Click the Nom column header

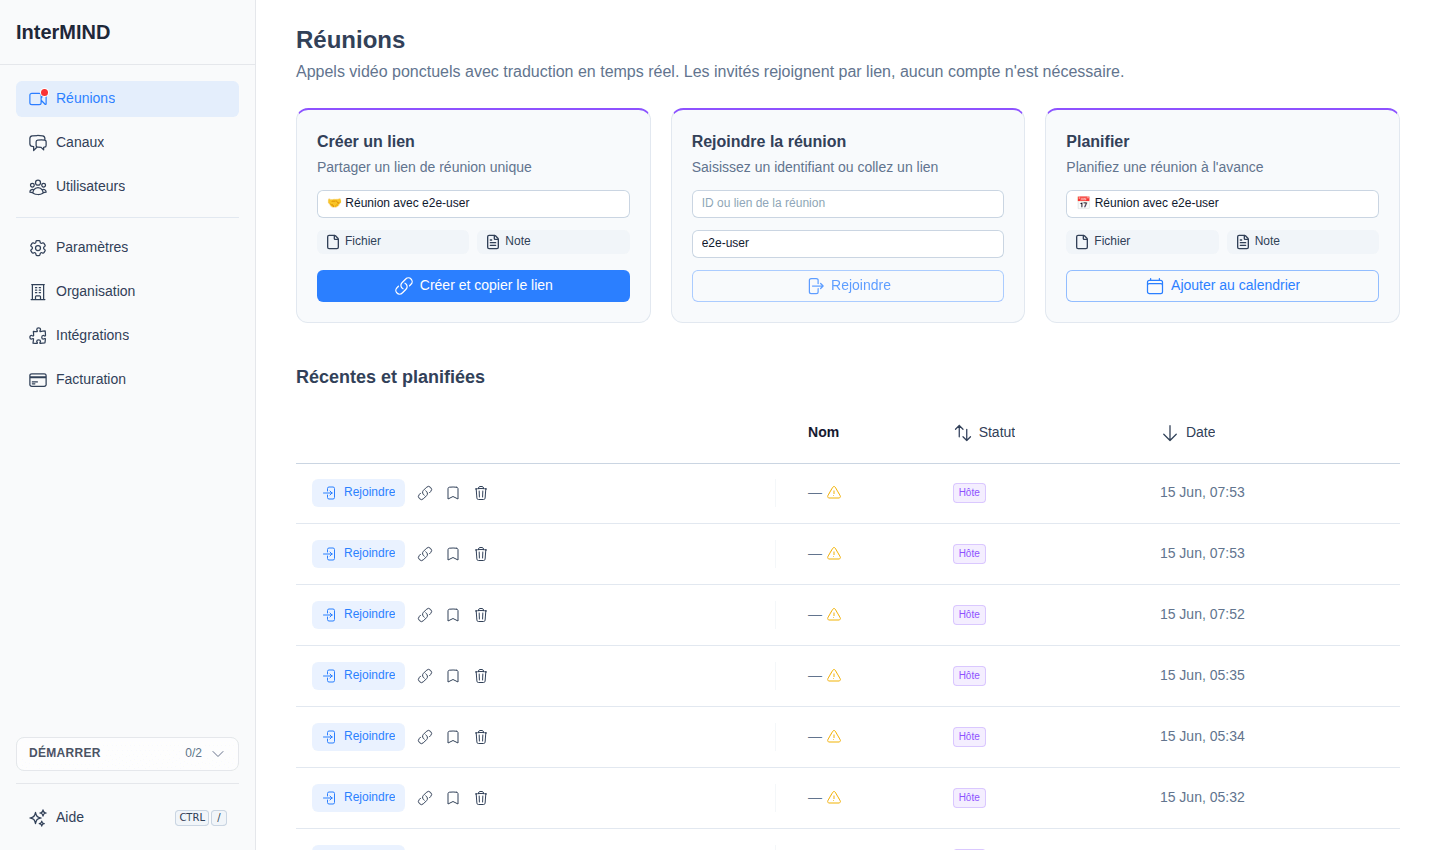coord(823,433)
